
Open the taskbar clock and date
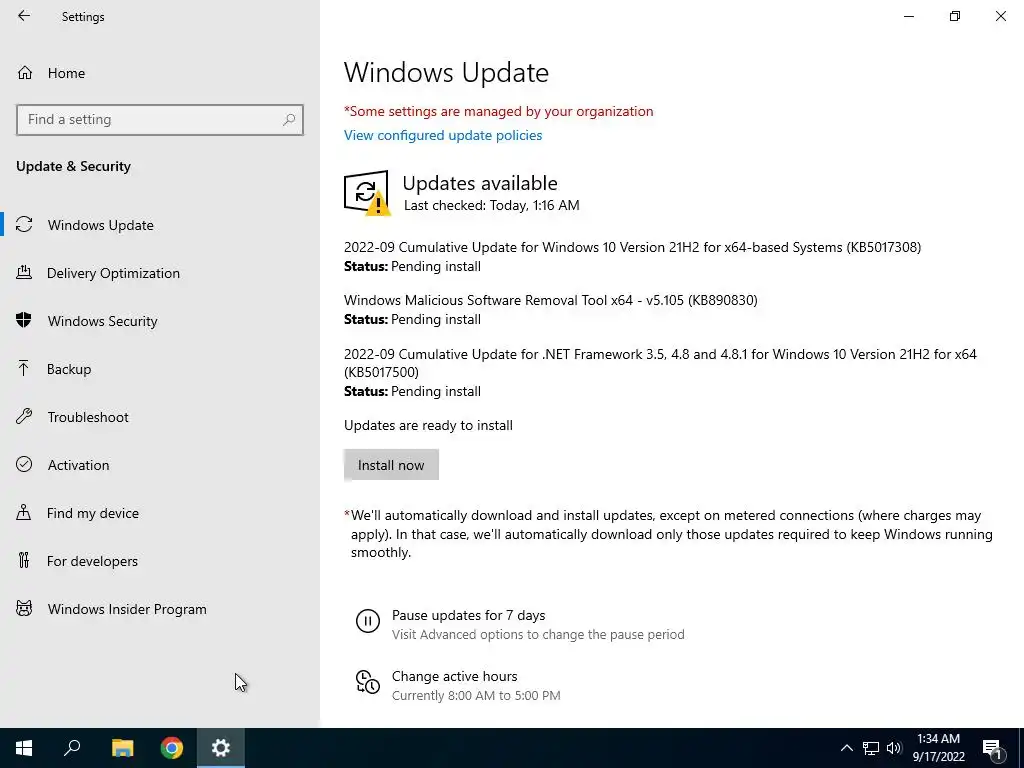tap(938, 748)
